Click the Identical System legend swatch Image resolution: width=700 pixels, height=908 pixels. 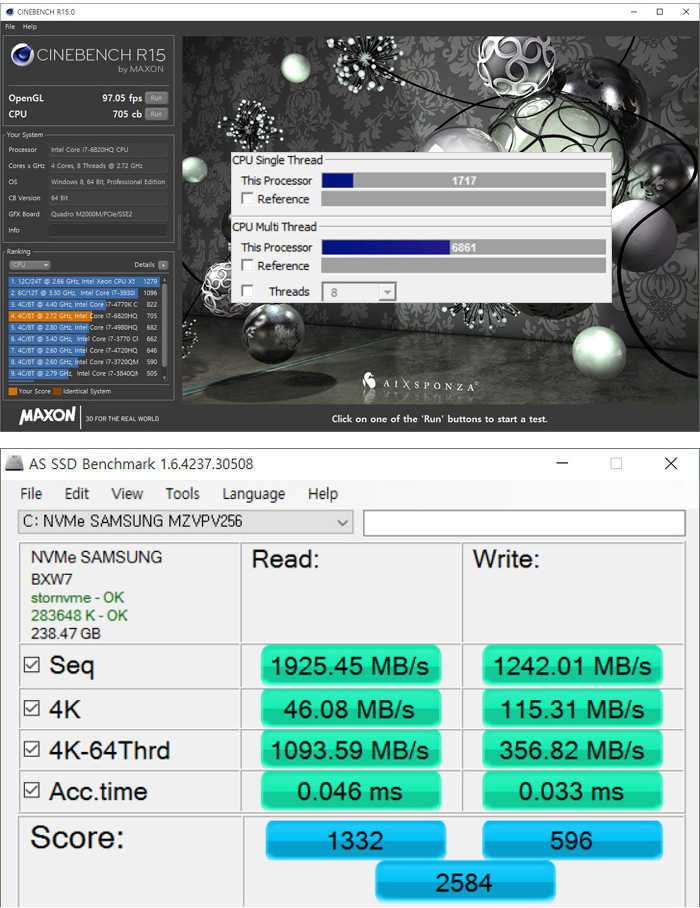click(x=57, y=391)
